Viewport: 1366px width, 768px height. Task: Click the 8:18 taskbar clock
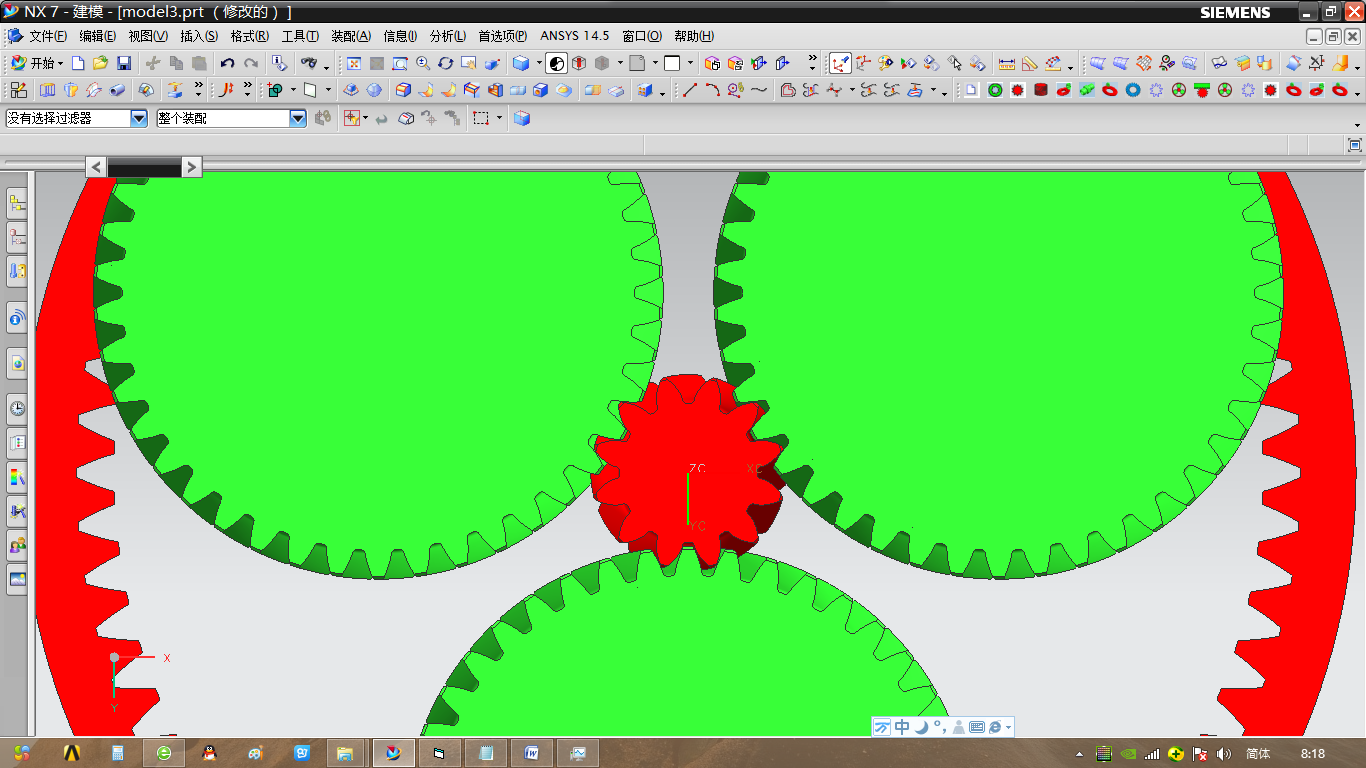1313,754
